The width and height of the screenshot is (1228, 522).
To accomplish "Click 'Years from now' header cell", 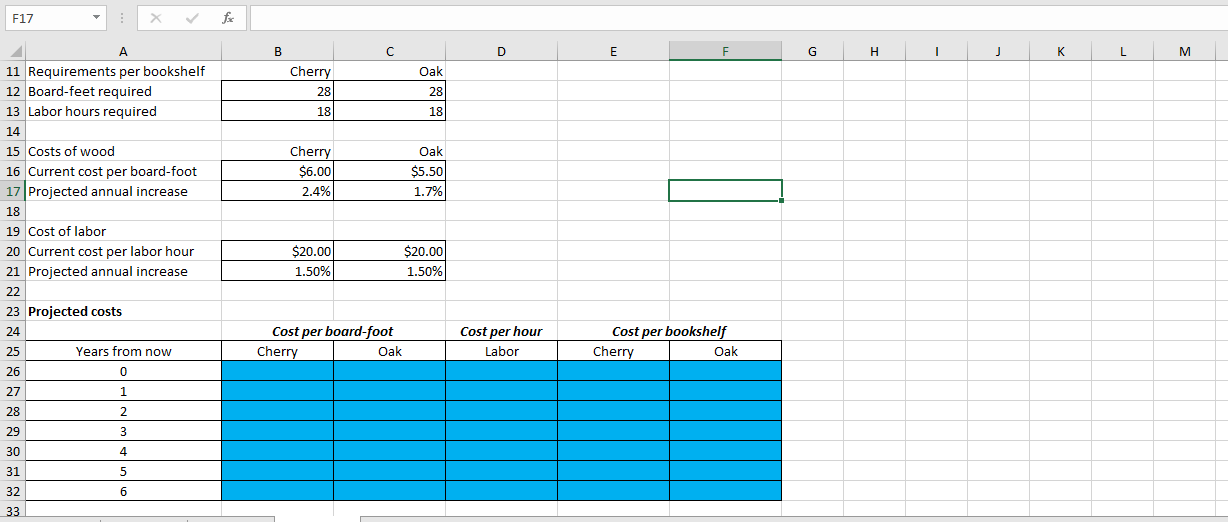I will (x=122, y=351).
